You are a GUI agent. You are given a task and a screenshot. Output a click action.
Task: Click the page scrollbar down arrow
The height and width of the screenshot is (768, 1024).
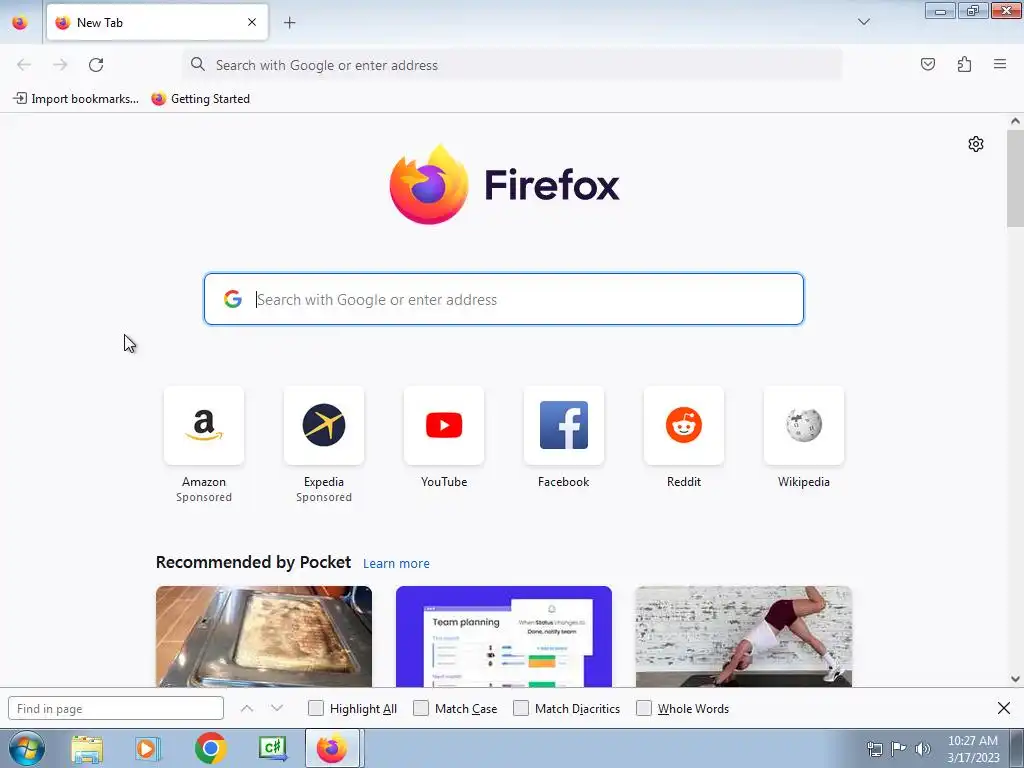coord(1015,679)
